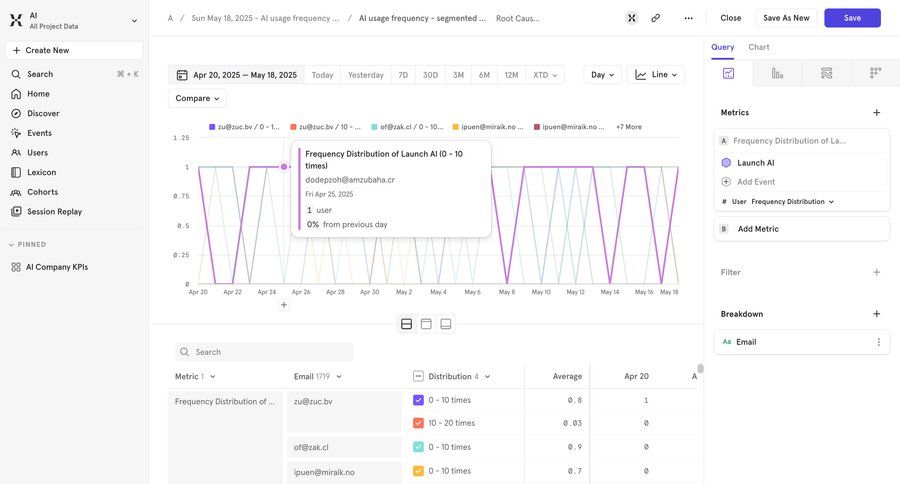Uncheck zu@zuc.bv 0 - 10 times row
Screen dimensions: 900x484
pyautogui.click(x=418, y=400)
